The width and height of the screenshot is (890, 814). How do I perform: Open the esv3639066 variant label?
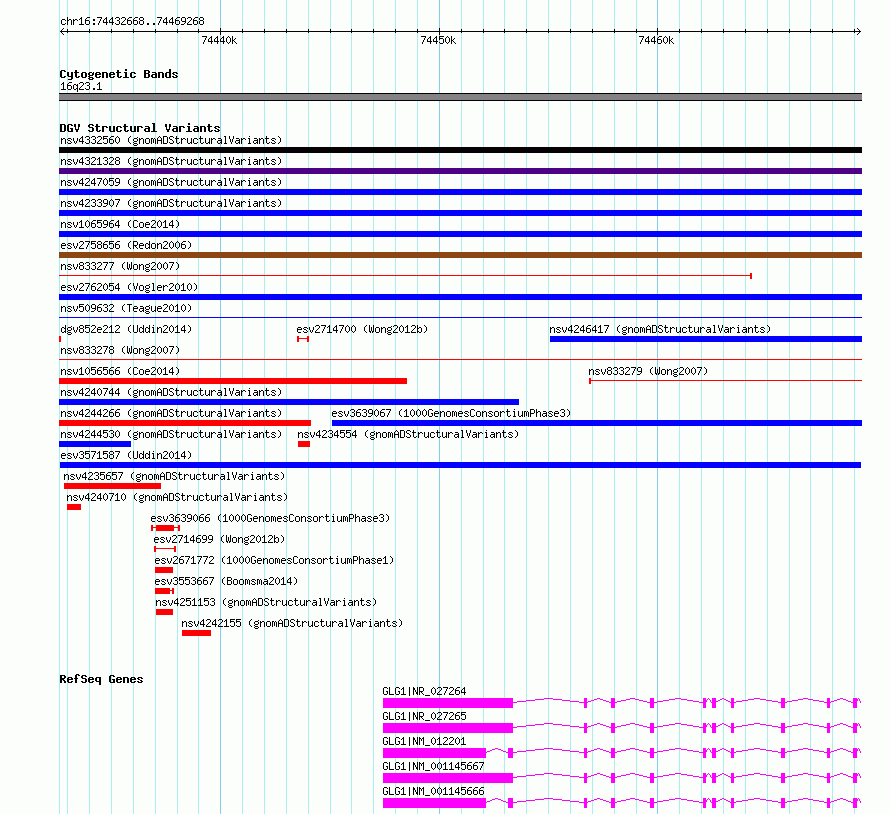270,518
